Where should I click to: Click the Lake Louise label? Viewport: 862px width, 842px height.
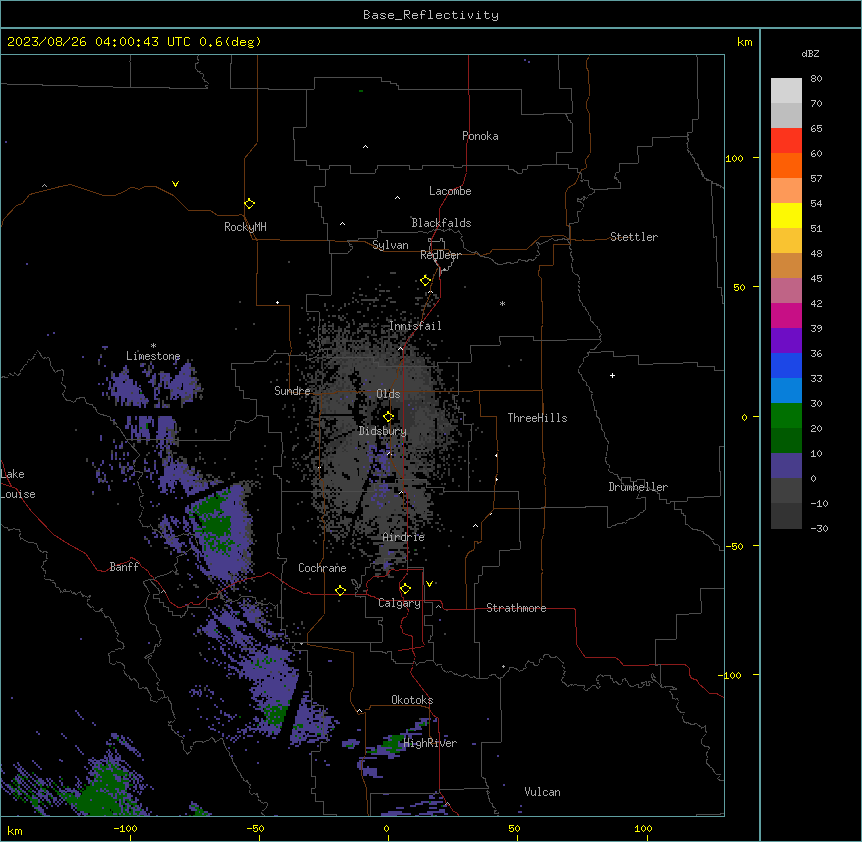18,484
